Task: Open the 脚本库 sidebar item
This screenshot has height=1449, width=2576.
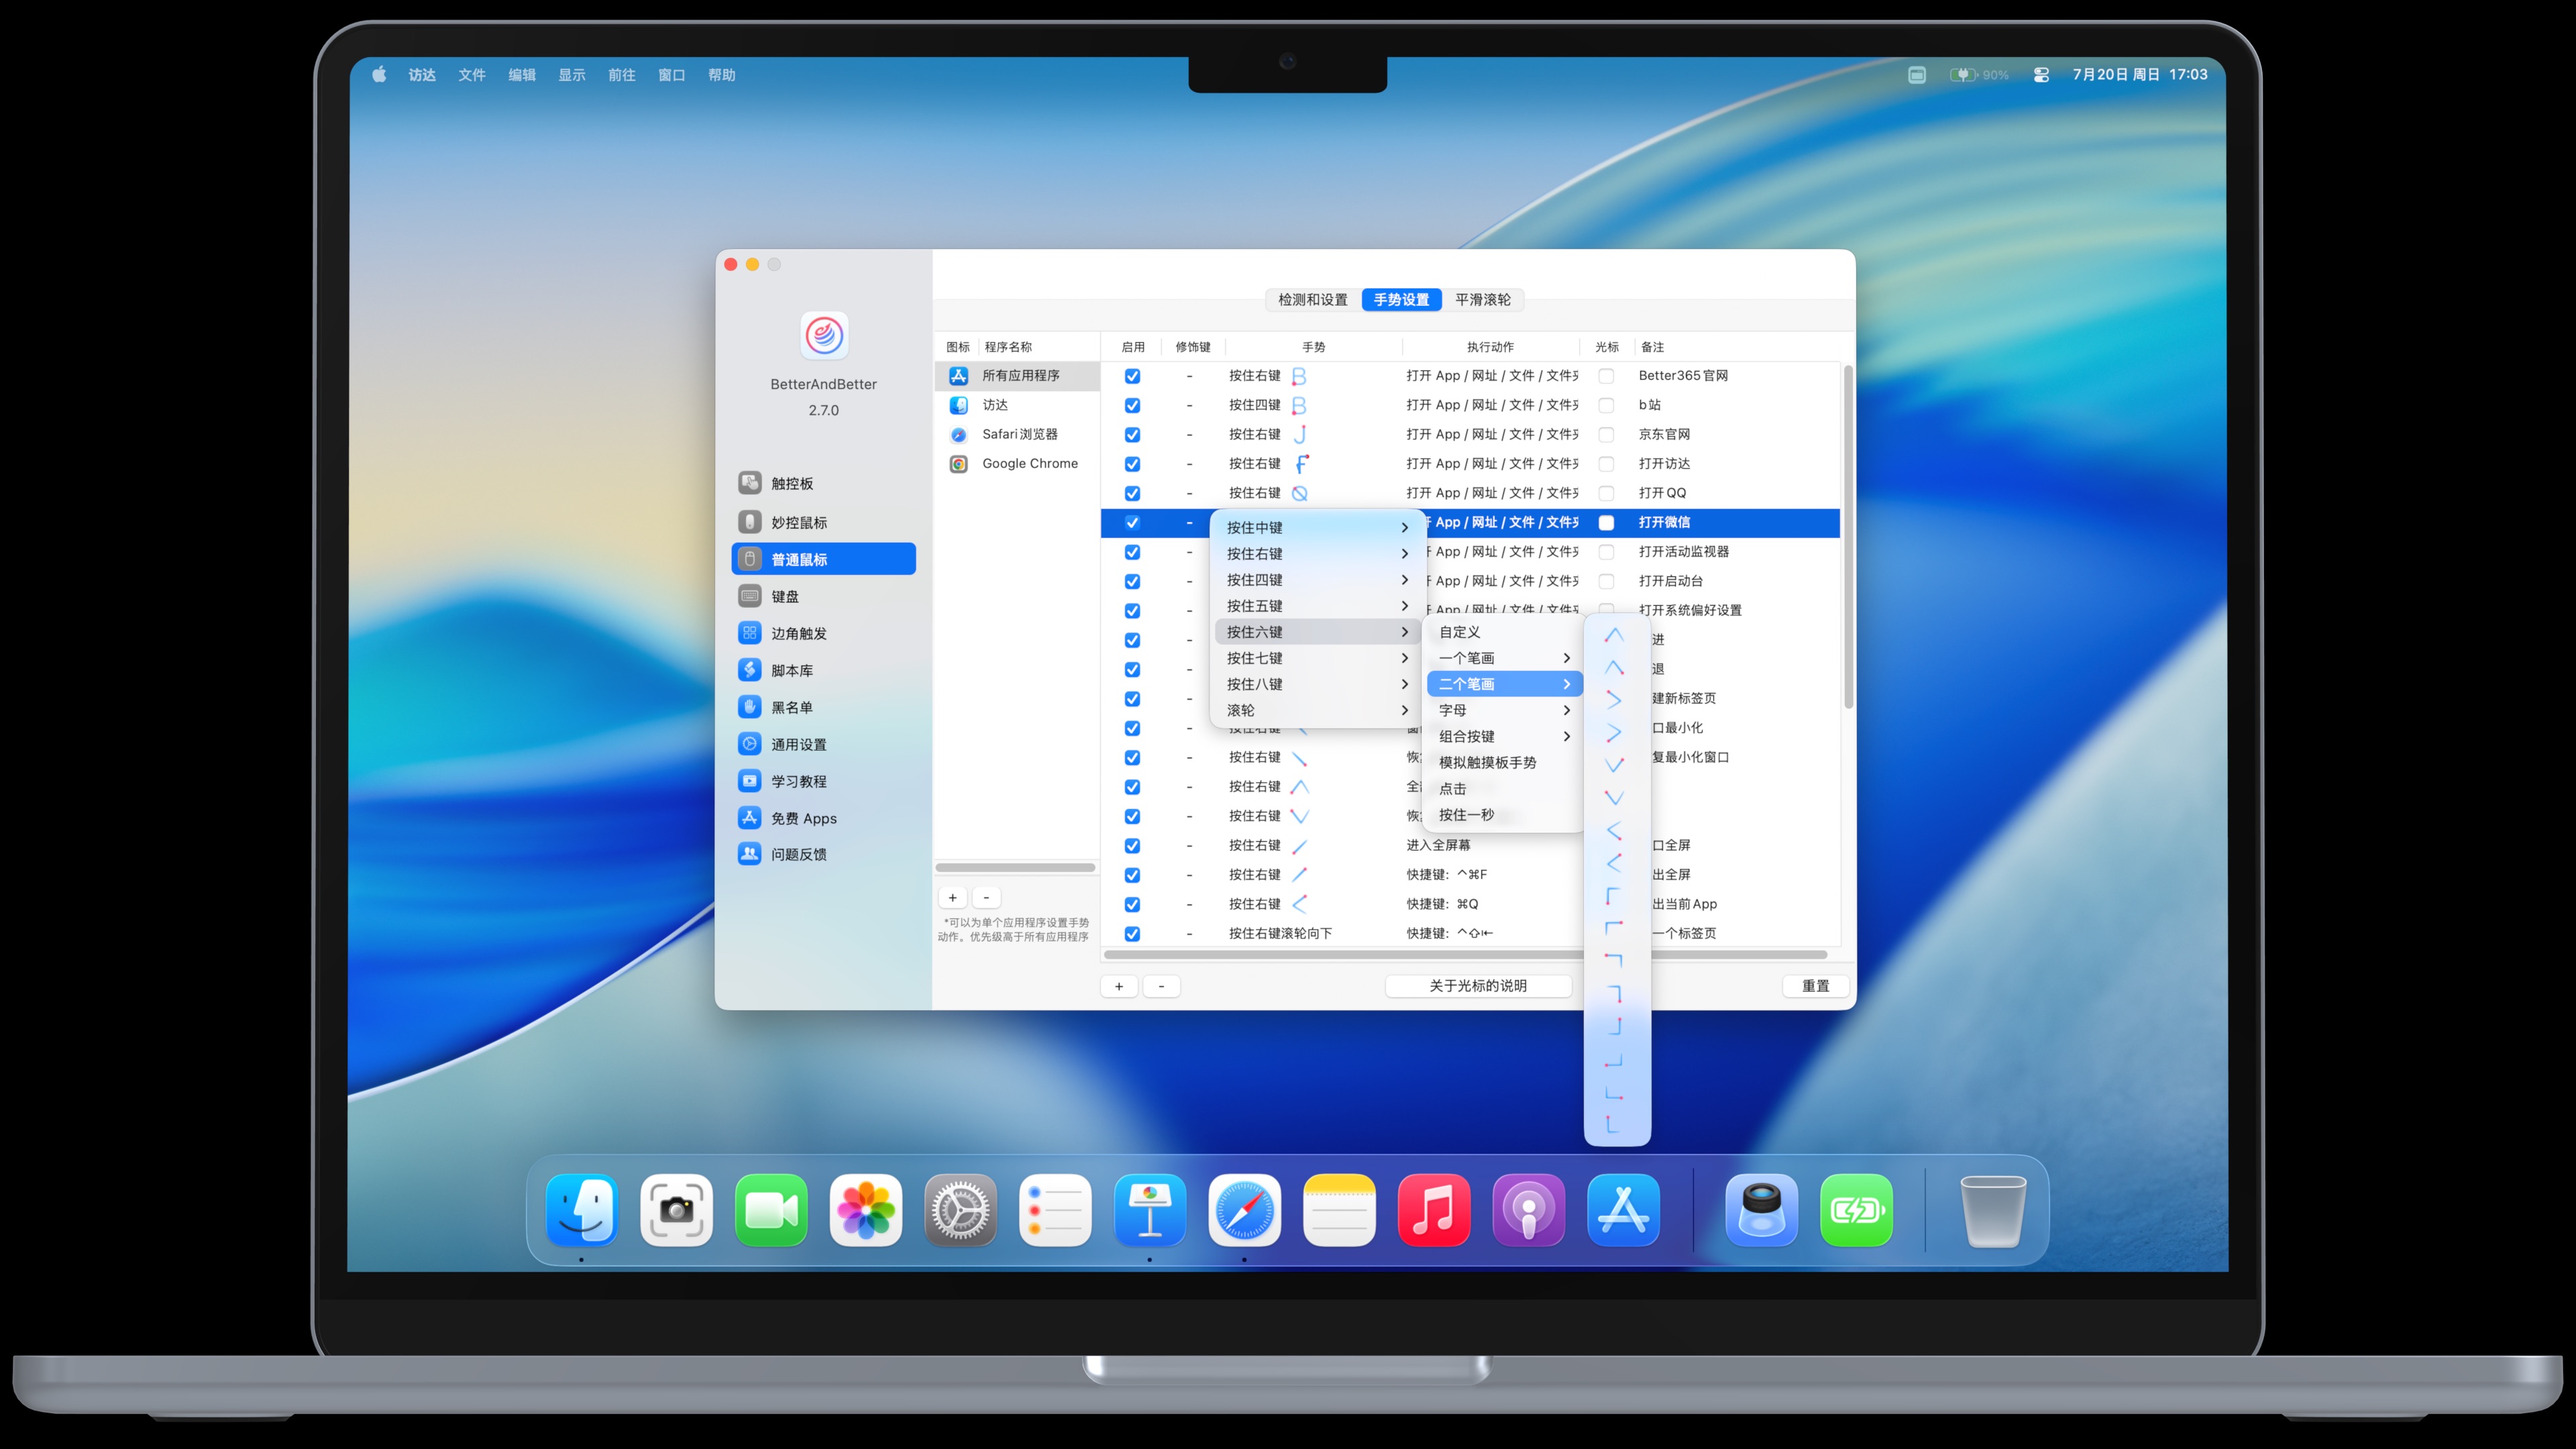Action: 791,670
